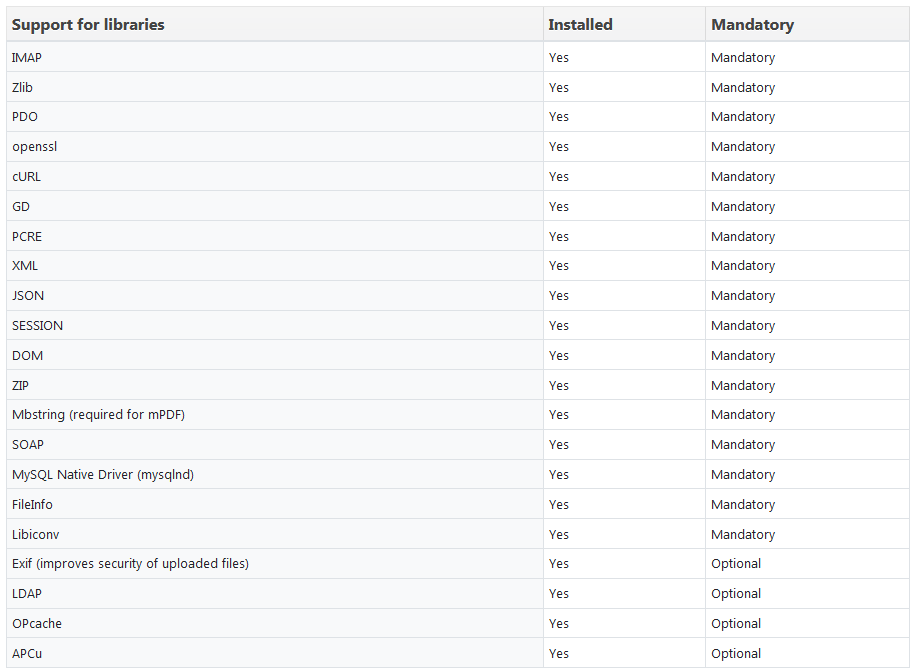Viewport: 920px width, 672px height.
Task: Click 'Mandatory' value in cURL row
Action: click(x=743, y=177)
